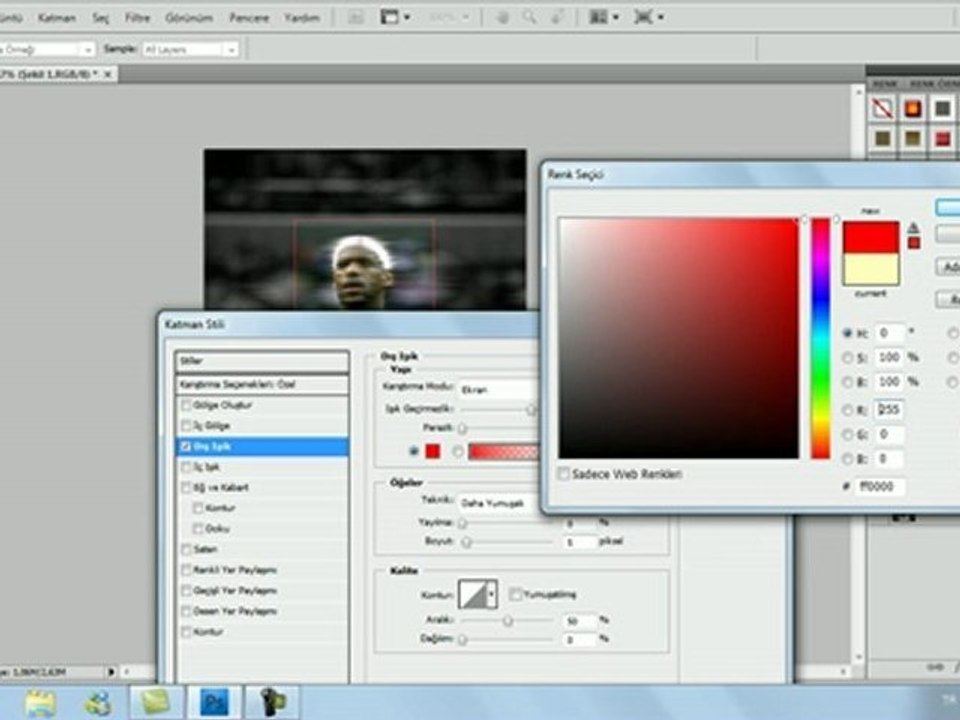
Task: Enable Renkli Yer Paylaşımı checkbox
Action: tap(186, 570)
